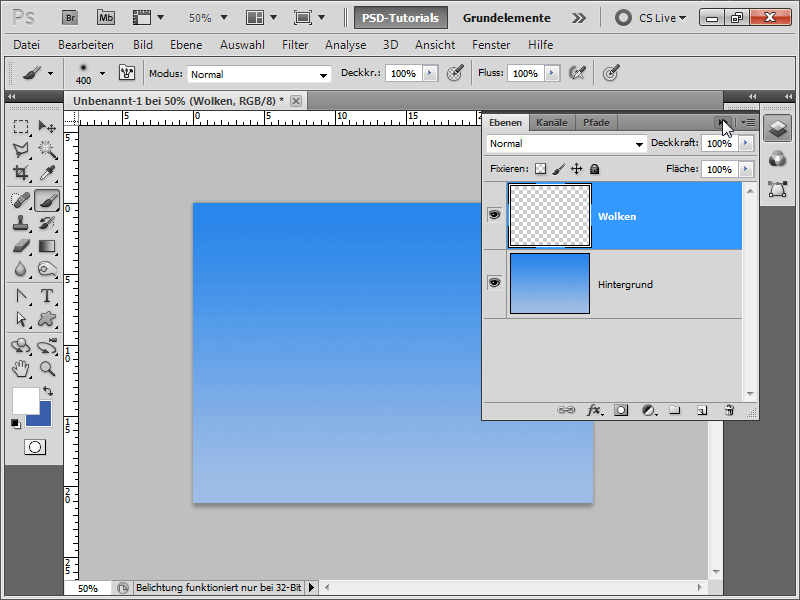Image resolution: width=800 pixels, height=600 pixels.
Task: Select the History Brush tool
Action: 47,223
